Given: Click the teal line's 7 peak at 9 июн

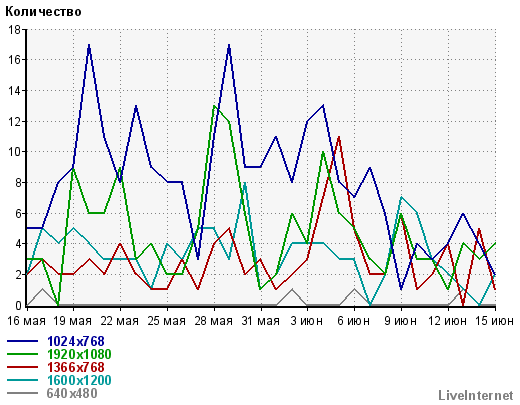Looking at the screenshot, I should [x=401, y=198].
